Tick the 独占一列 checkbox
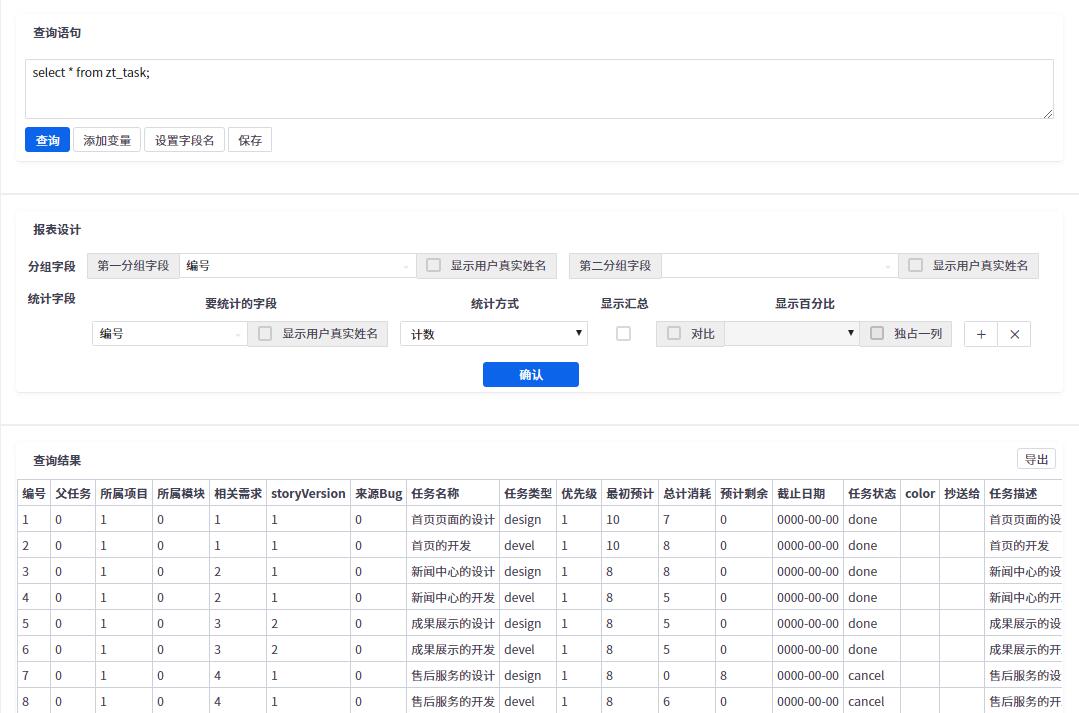The height and width of the screenshot is (713, 1079). click(877, 333)
